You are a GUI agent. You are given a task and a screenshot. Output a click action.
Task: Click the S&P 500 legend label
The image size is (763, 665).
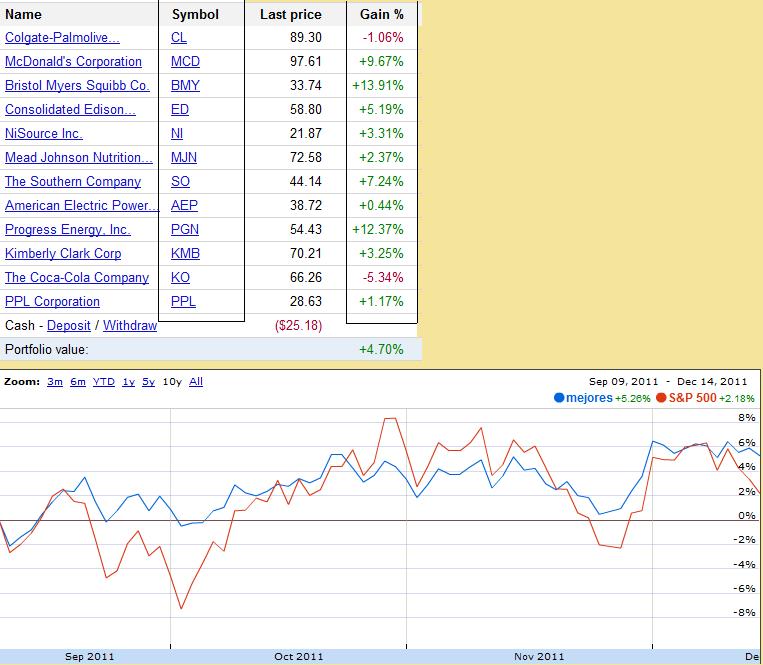692,398
